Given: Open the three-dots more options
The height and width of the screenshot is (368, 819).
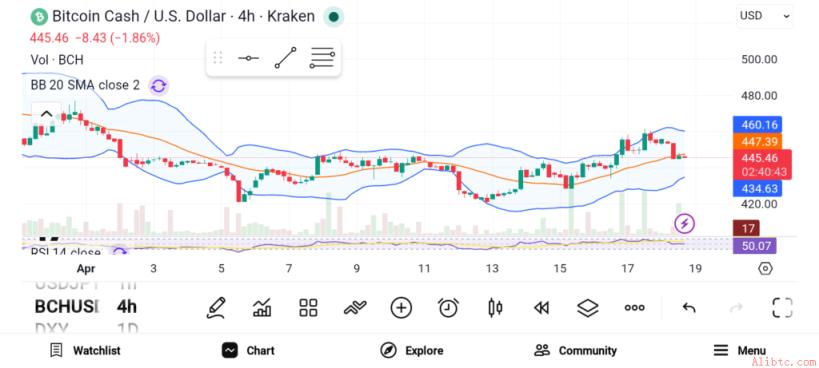Looking at the screenshot, I should click(x=635, y=307).
